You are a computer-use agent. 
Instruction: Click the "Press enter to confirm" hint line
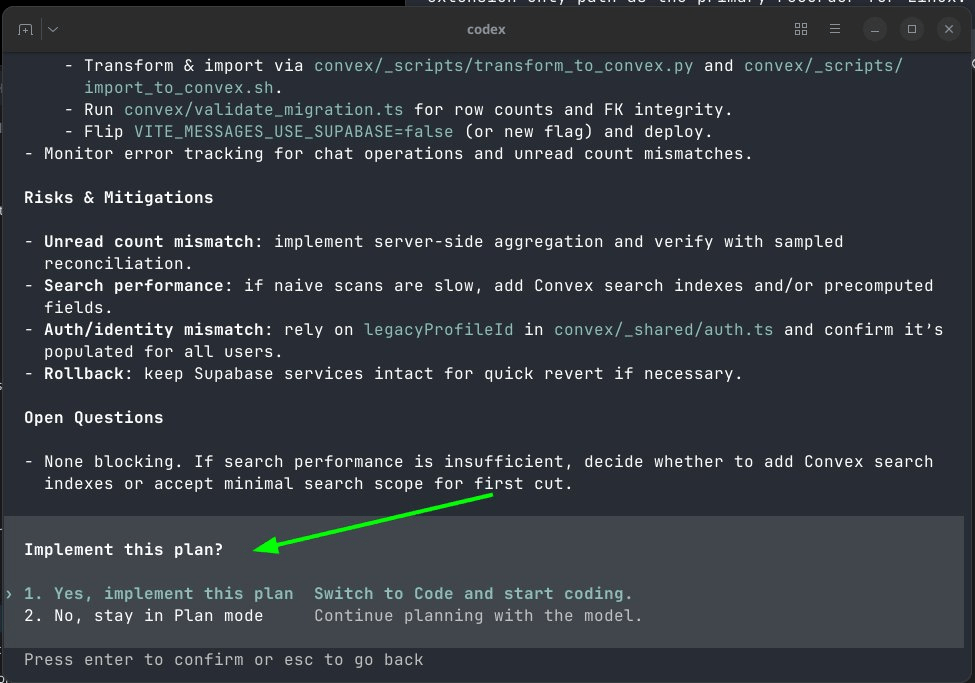click(223, 659)
